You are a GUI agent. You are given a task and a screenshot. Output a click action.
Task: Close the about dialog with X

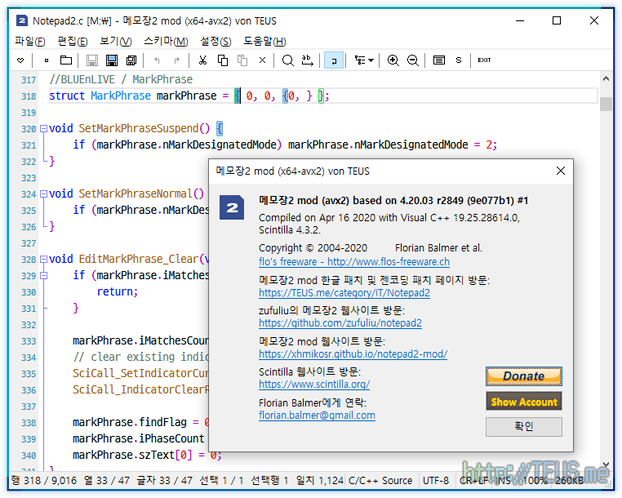click(561, 171)
